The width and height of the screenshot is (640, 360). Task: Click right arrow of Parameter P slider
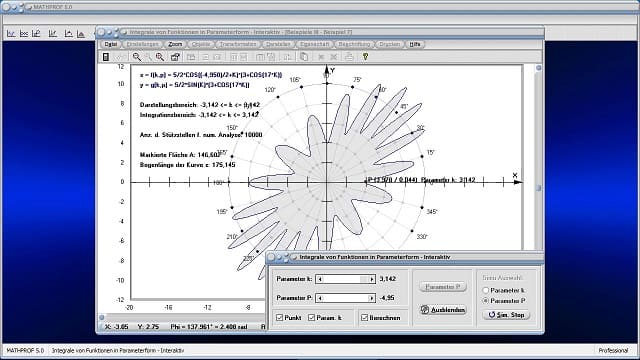click(x=371, y=298)
